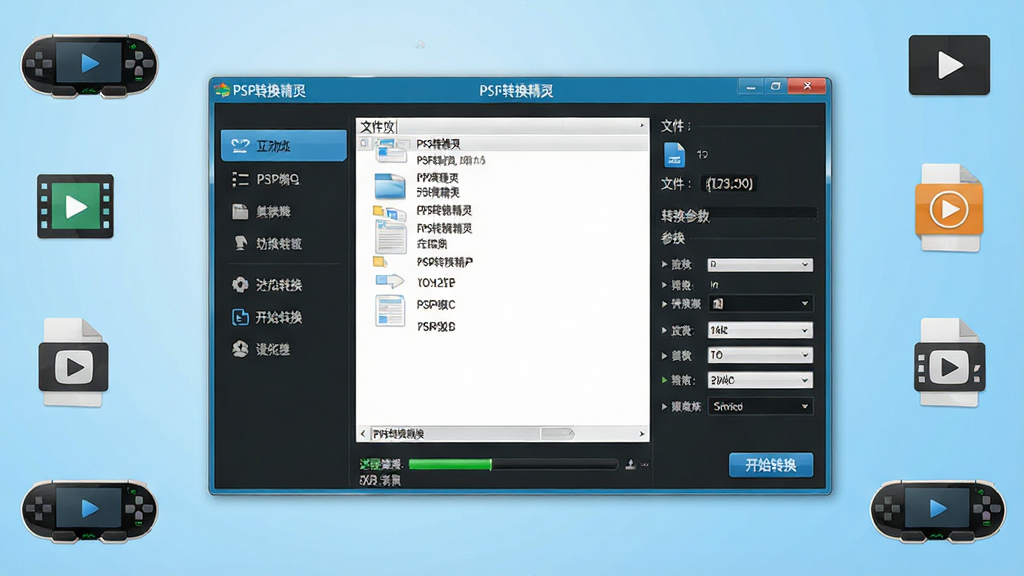Click the green conversion progress bar
The height and width of the screenshot is (576, 1024).
pyautogui.click(x=513, y=464)
